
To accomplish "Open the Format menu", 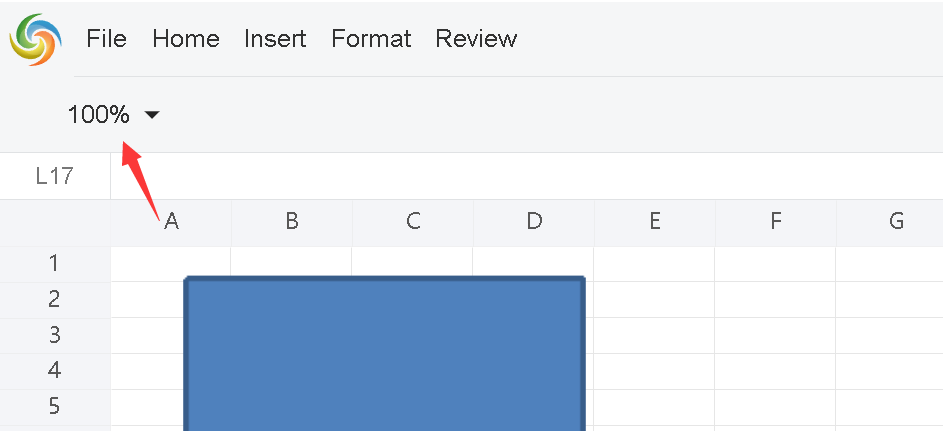I will pyautogui.click(x=371, y=39).
